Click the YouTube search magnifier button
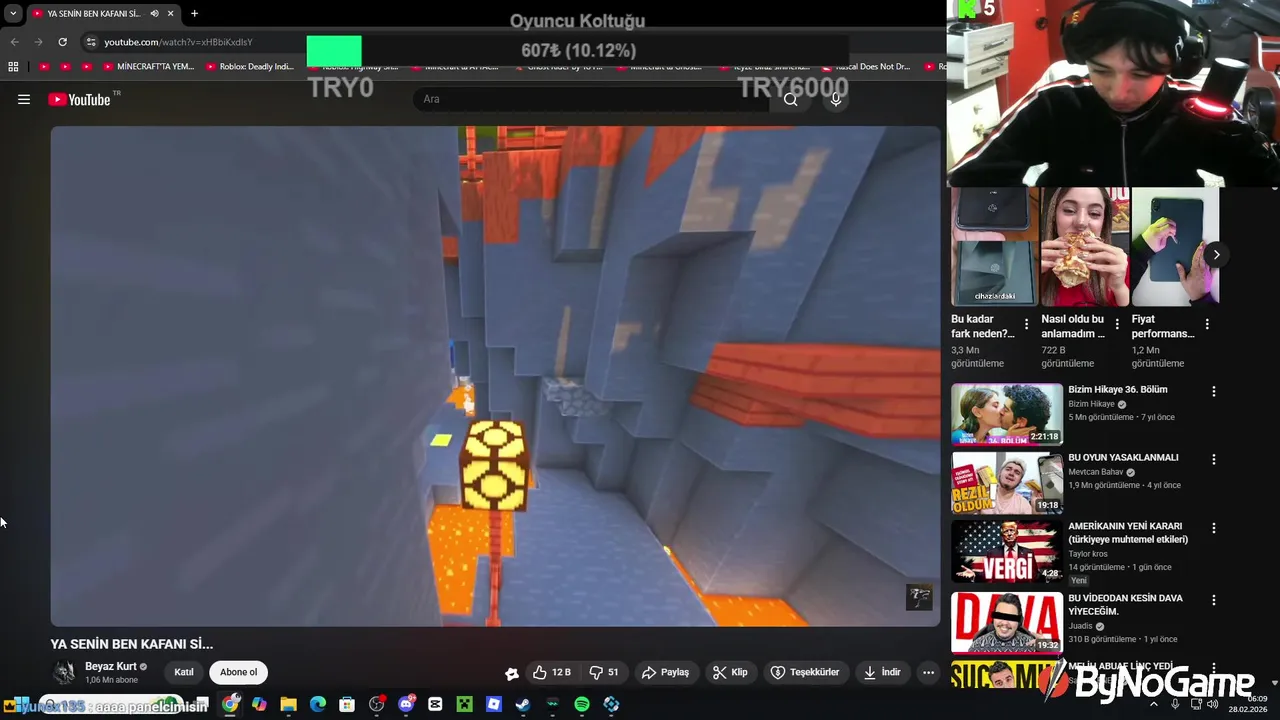The height and width of the screenshot is (720, 1280). (x=791, y=99)
